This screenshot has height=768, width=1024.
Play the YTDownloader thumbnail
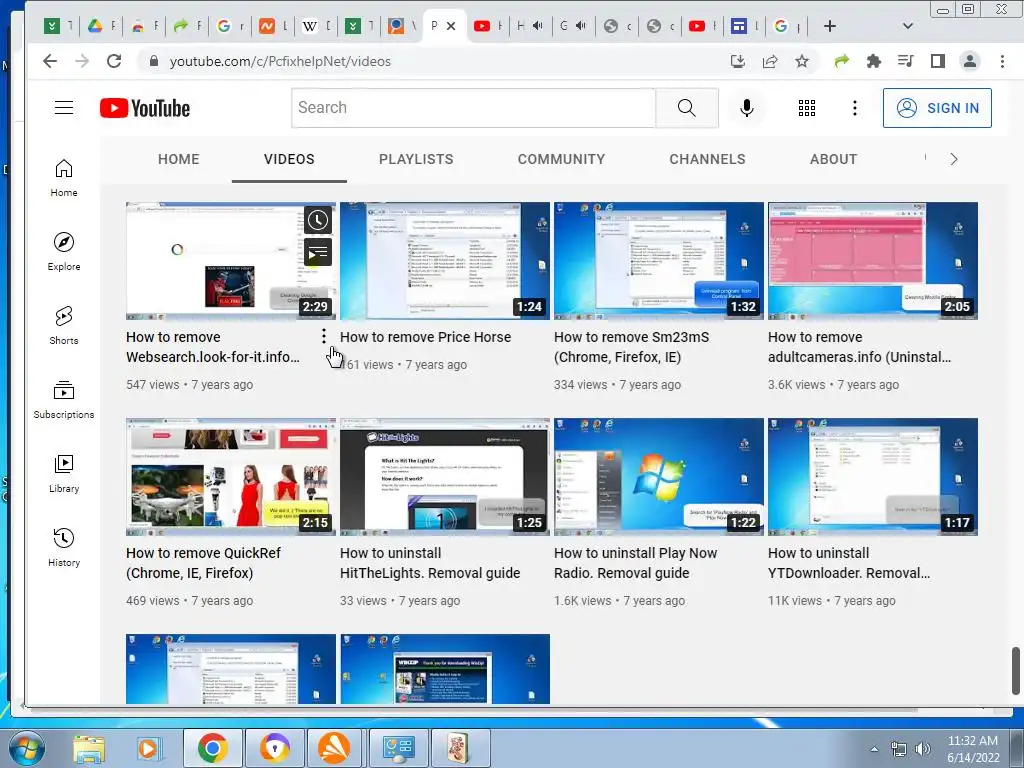point(872,477)
